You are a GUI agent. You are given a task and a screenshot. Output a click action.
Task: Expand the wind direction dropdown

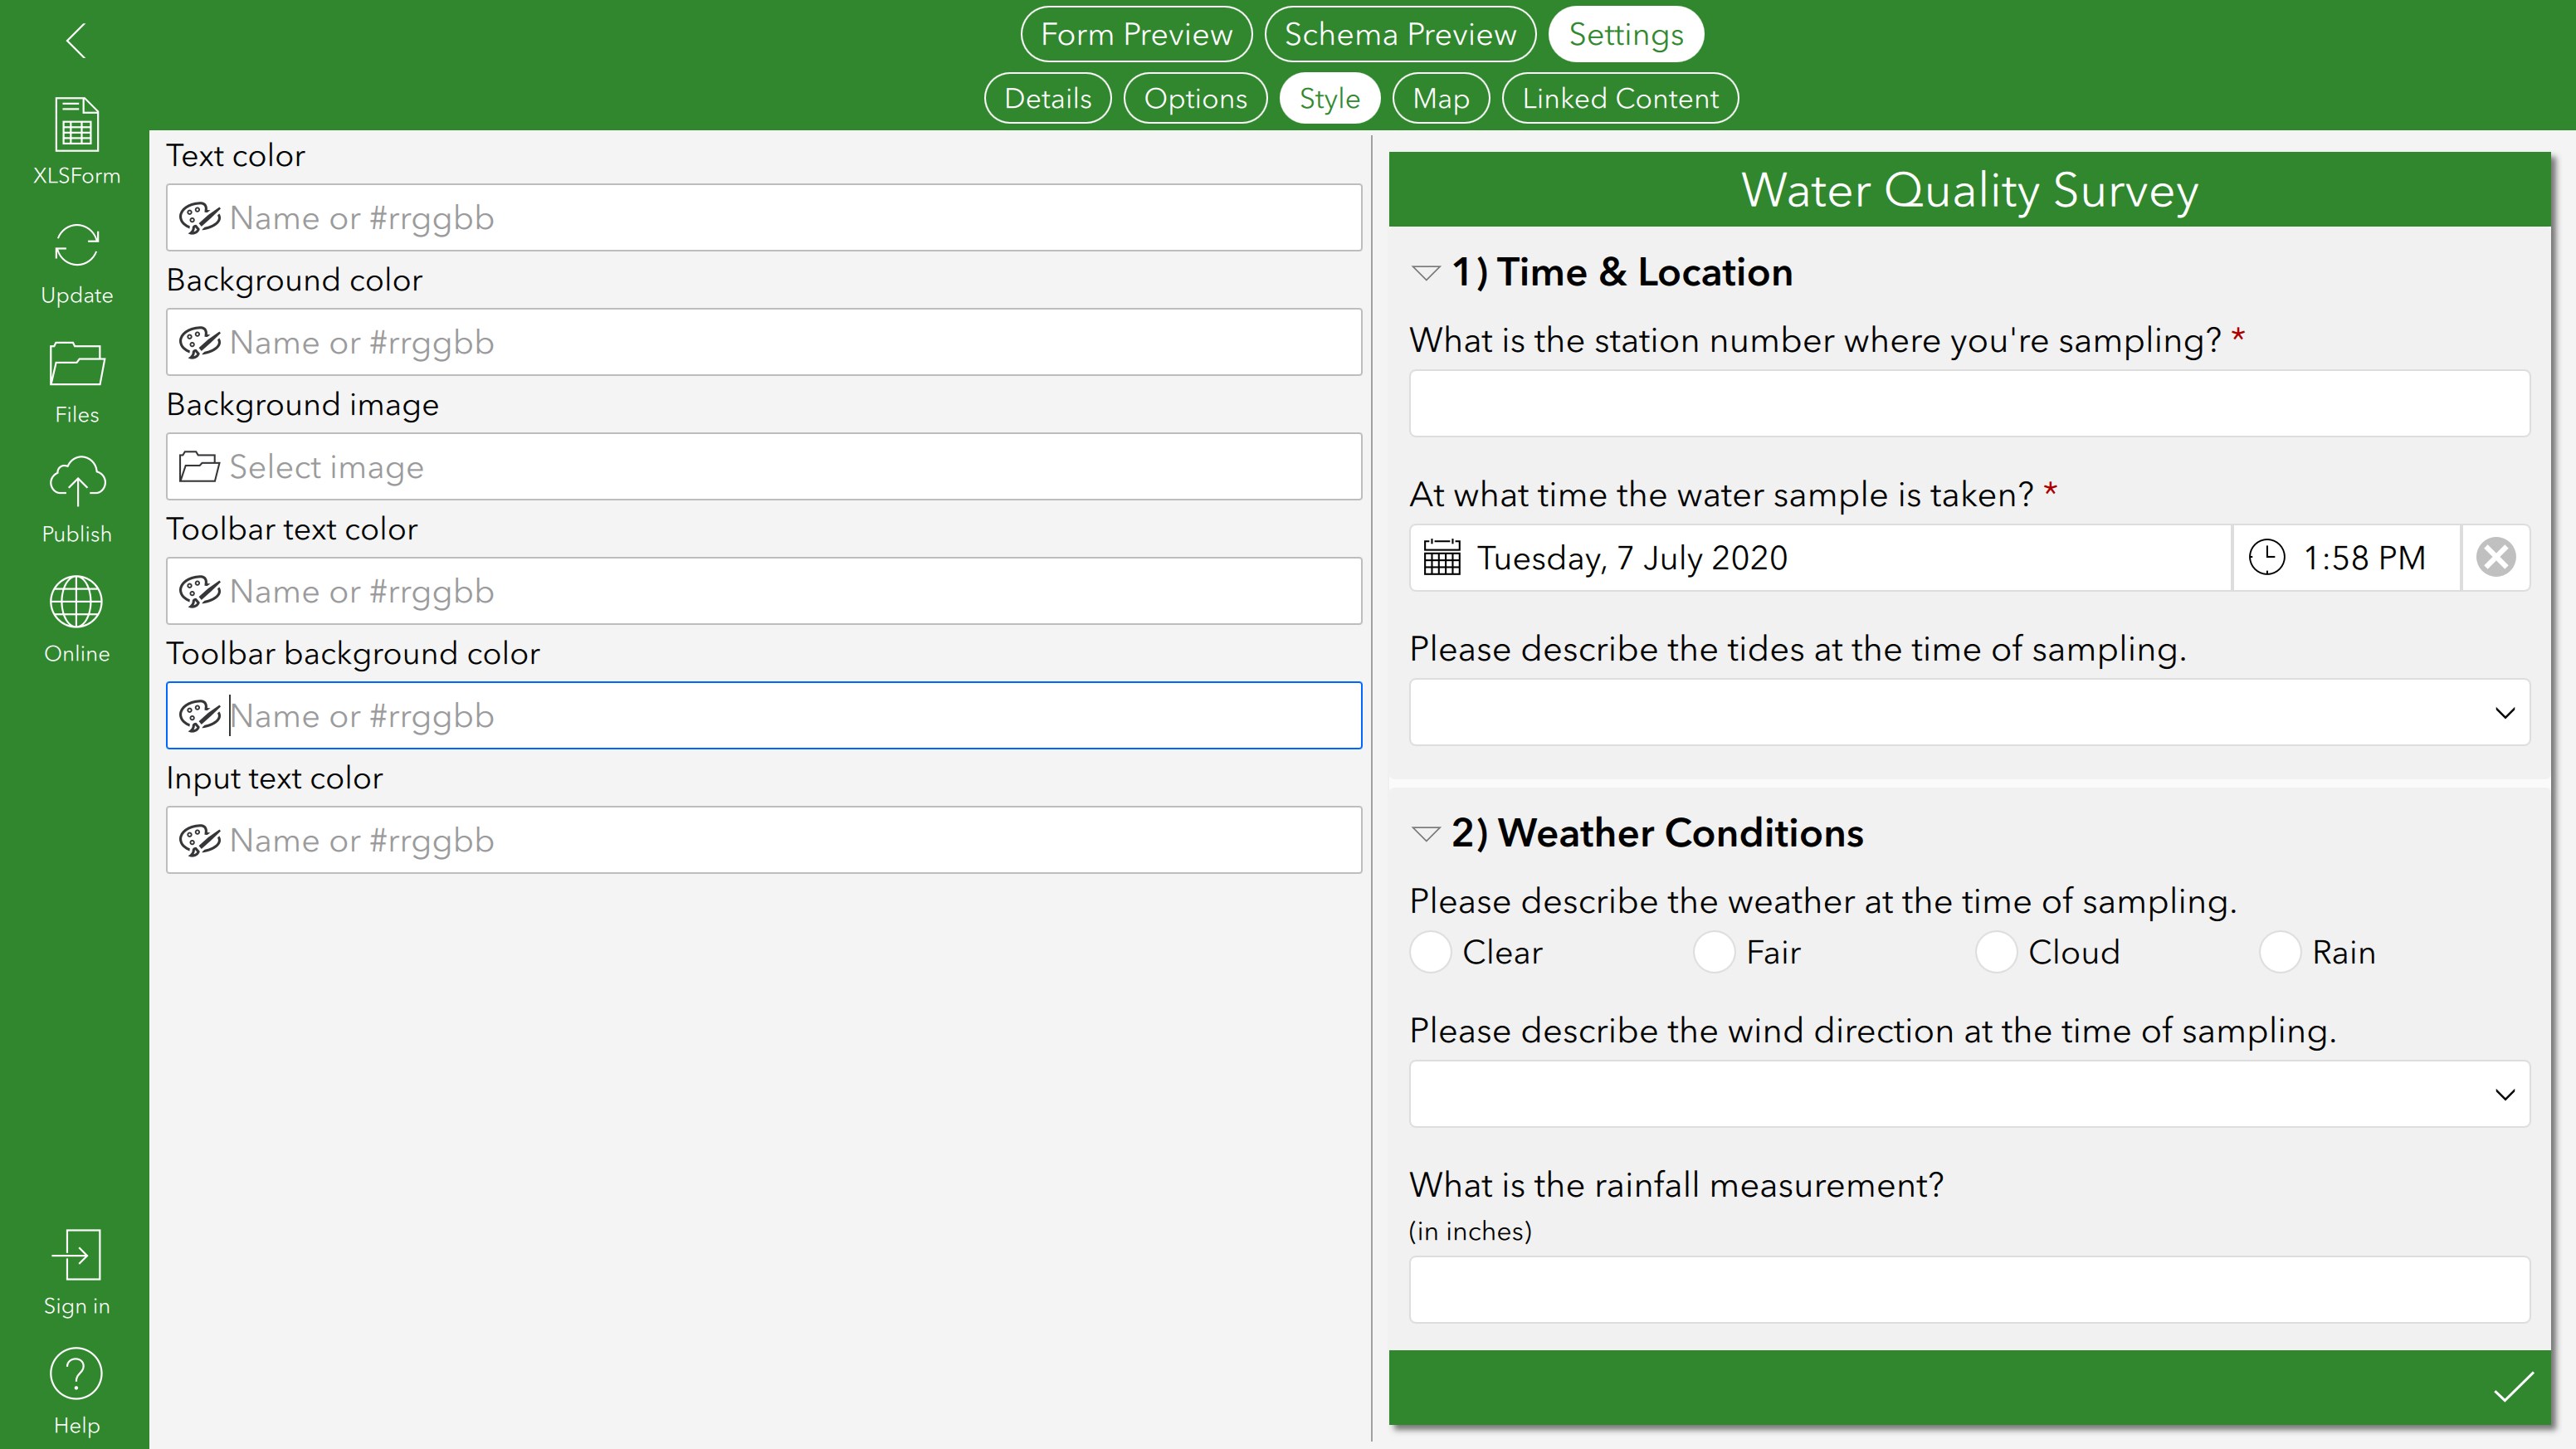point(1969,1094)
